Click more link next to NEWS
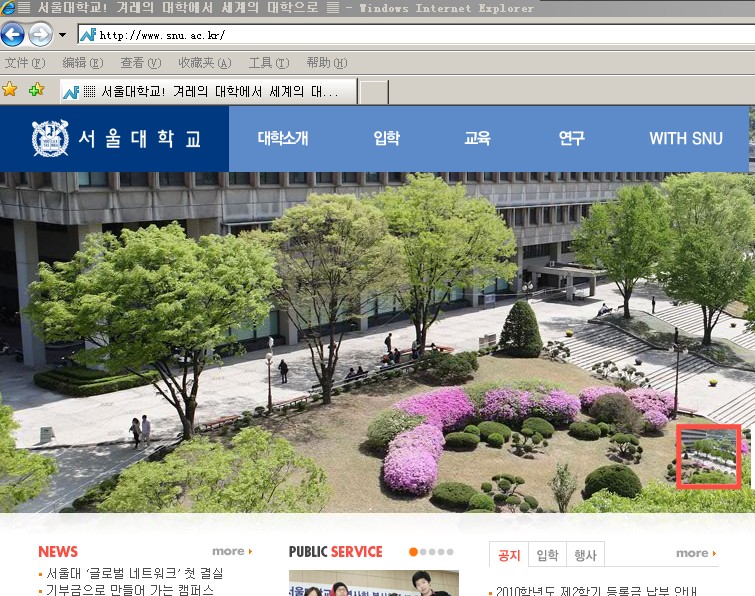The image size is (755, 596). click(232, 551)
